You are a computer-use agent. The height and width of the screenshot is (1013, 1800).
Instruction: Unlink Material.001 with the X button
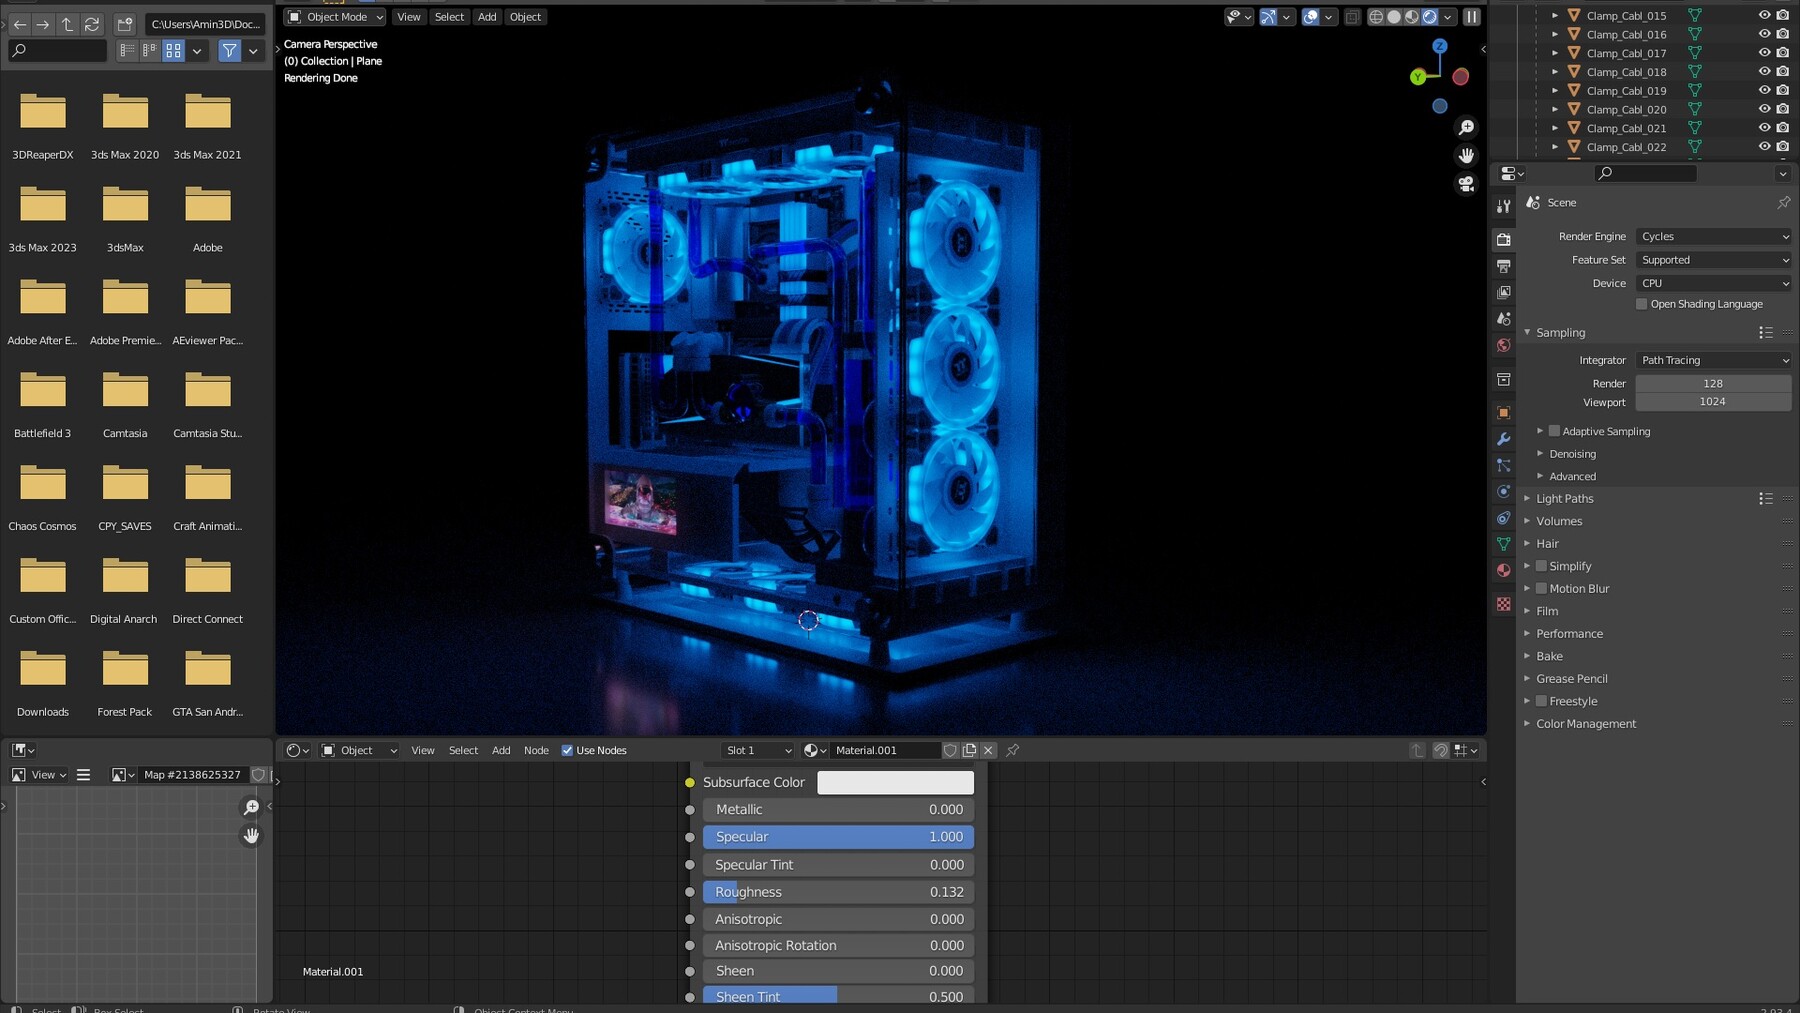(988, 750)
